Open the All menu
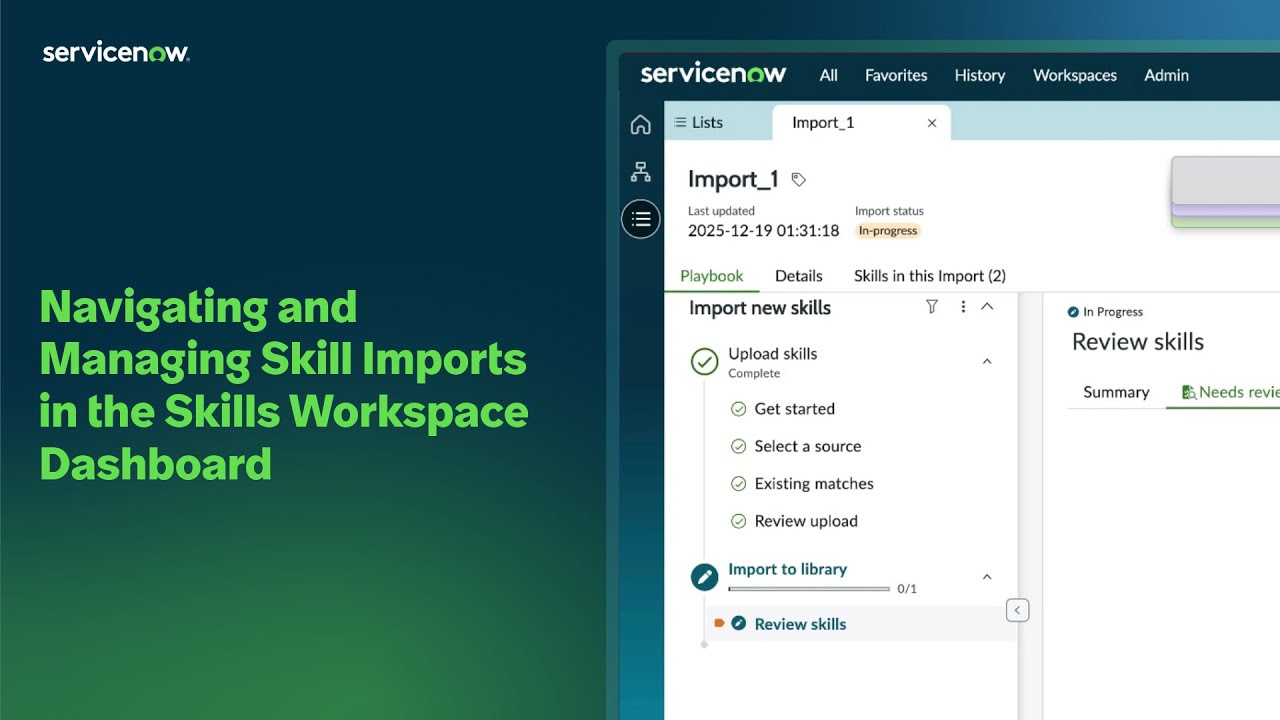 click(829, 75)
